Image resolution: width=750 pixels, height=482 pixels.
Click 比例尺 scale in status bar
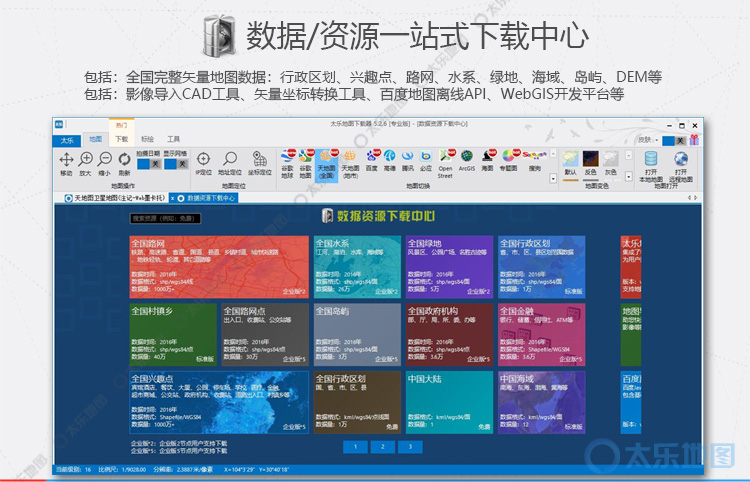(122, 470)
